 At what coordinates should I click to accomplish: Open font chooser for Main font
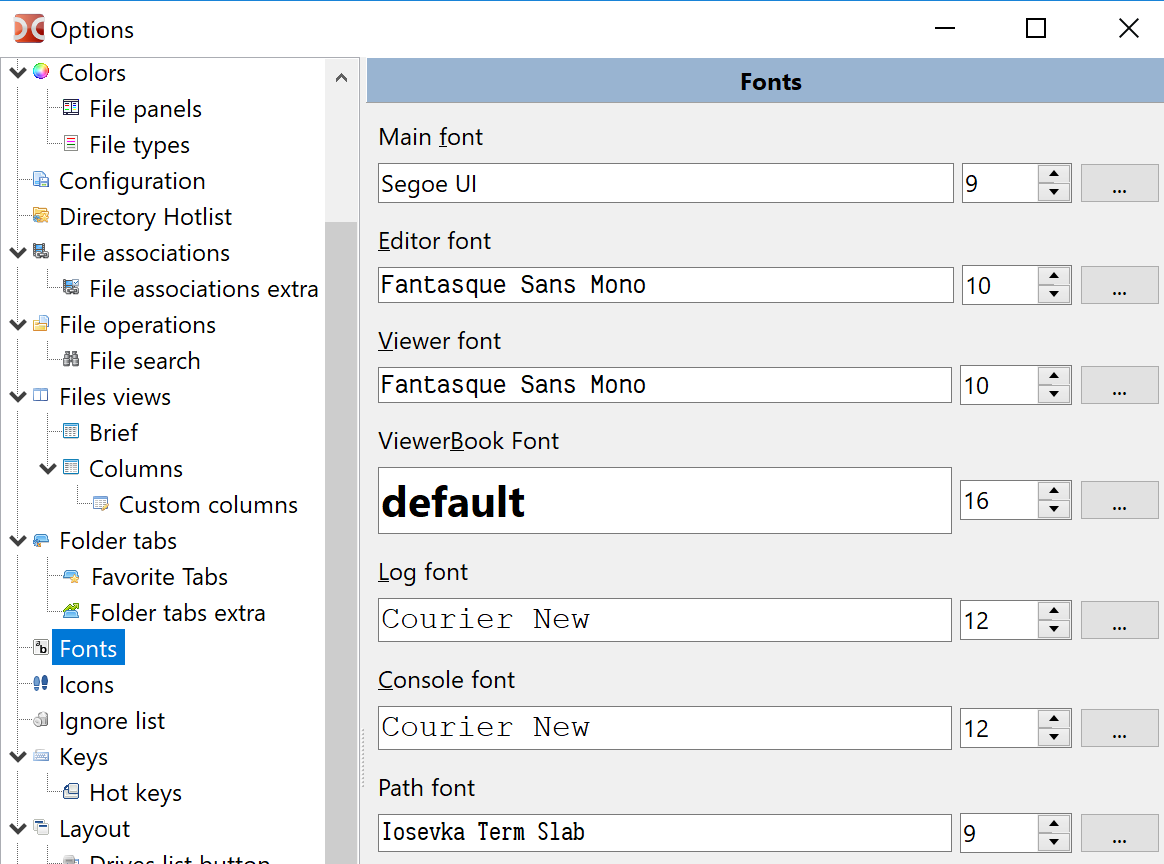tap(1119, 184)
